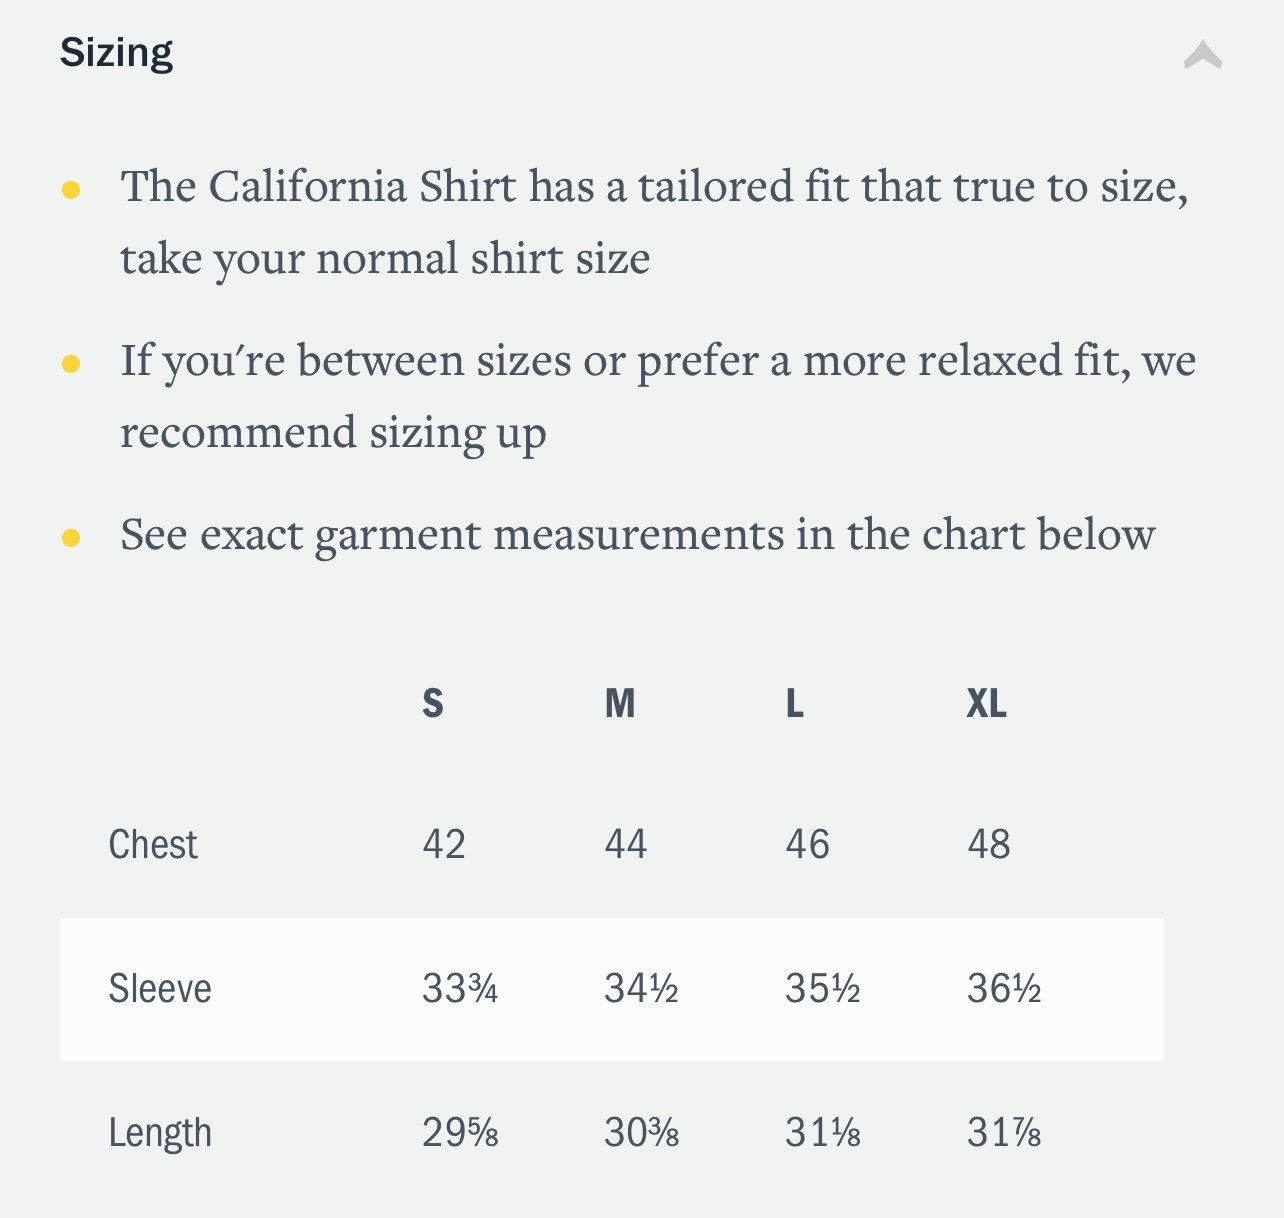
Task: Click the chest value 44
Action: pos(626,845)
